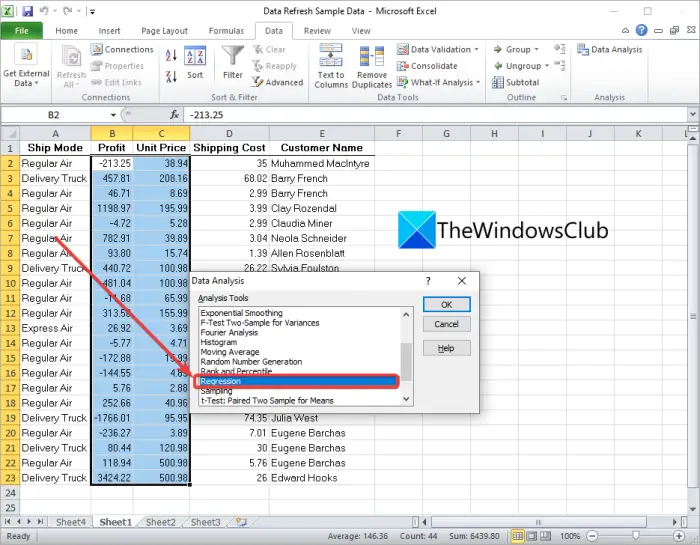Switch to Page Layout view in status bar
Screen dimensions: 700x545
(x=531, y=536)
